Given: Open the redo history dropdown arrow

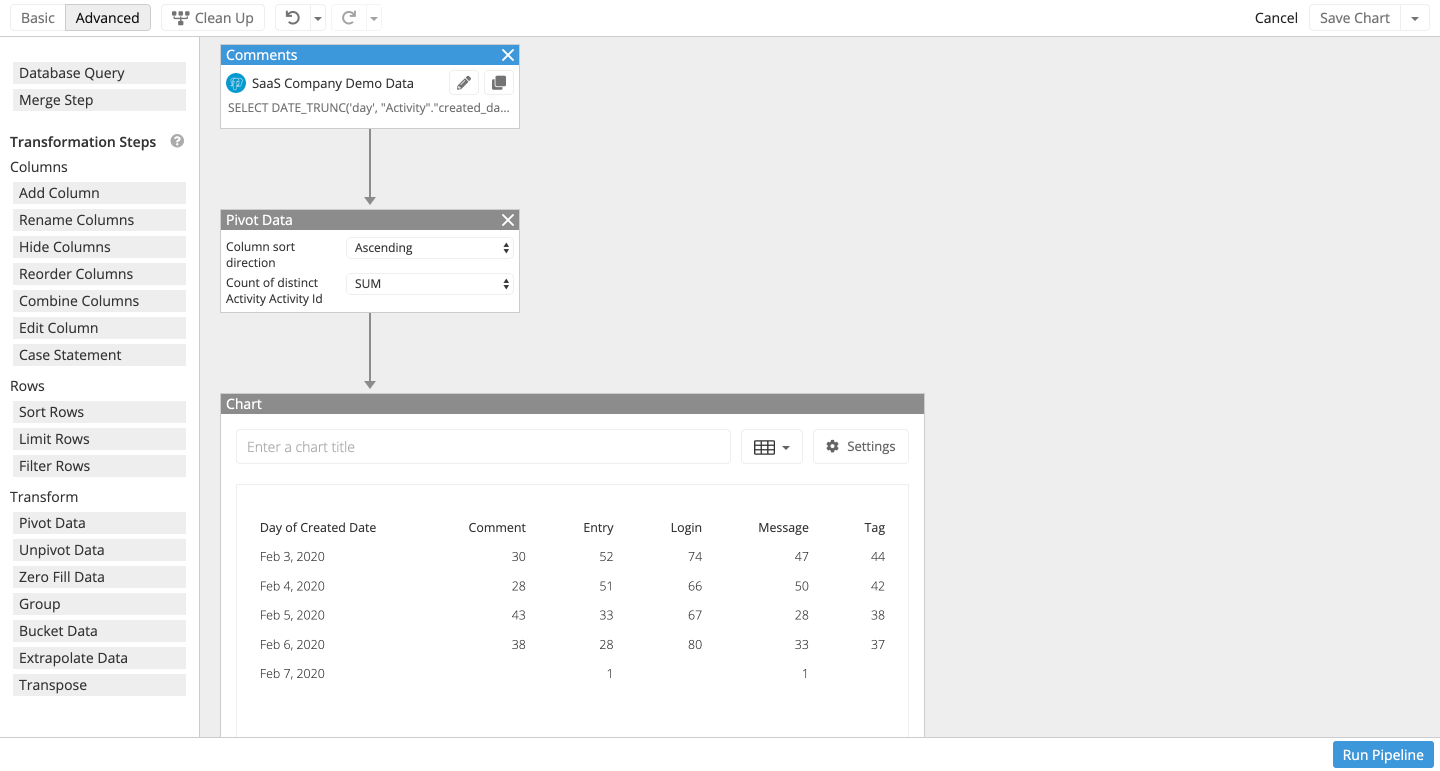Looking at the screenshot, I should tap(374, 18).
